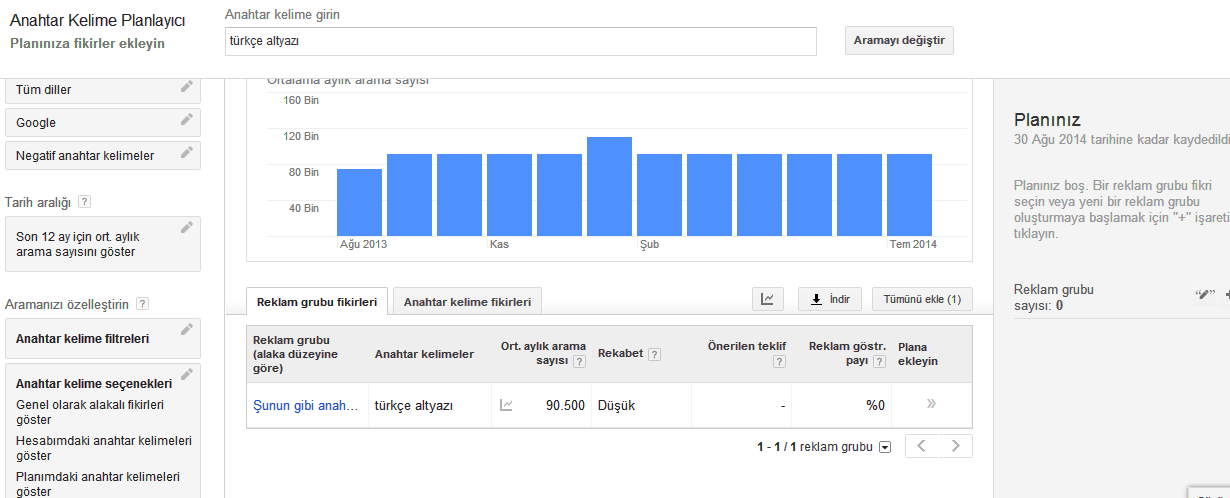Screen dimensions: 1230x498
Task: Edit the Tüm diller language setting pencil
Action: pyautogui.click(x=186, y=87)
